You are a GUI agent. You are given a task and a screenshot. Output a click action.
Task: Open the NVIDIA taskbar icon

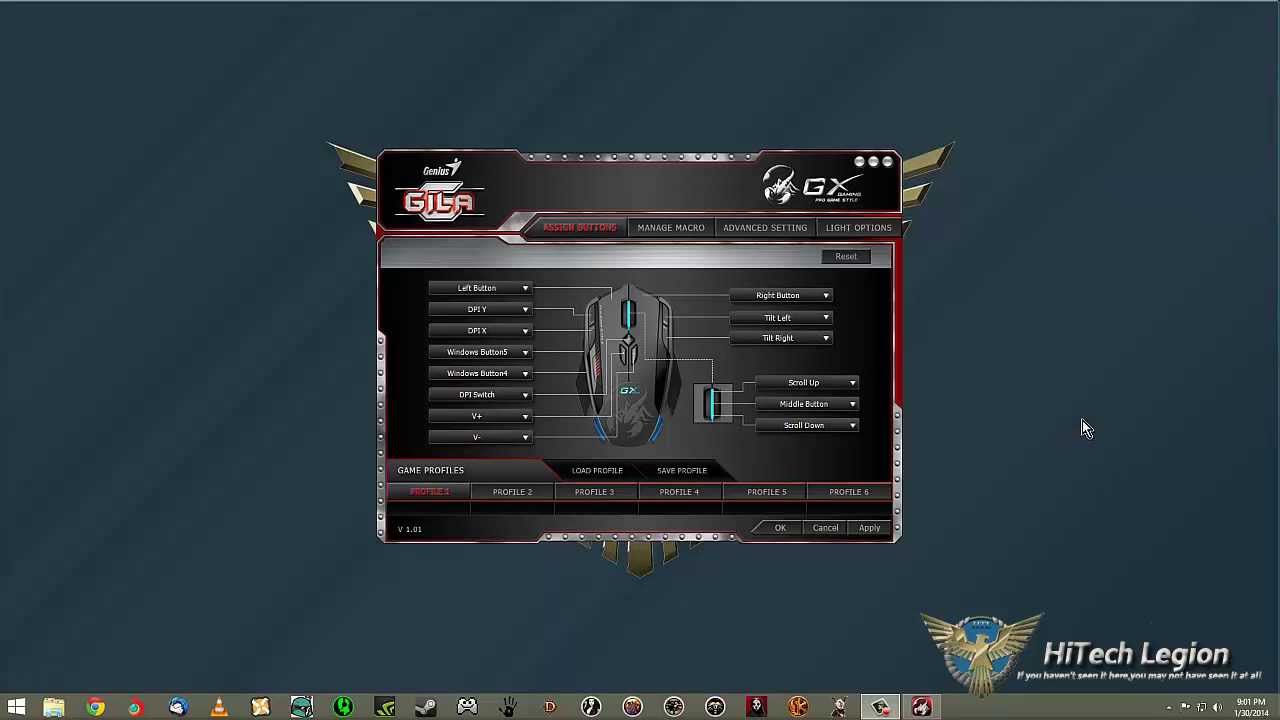point(385,708)
